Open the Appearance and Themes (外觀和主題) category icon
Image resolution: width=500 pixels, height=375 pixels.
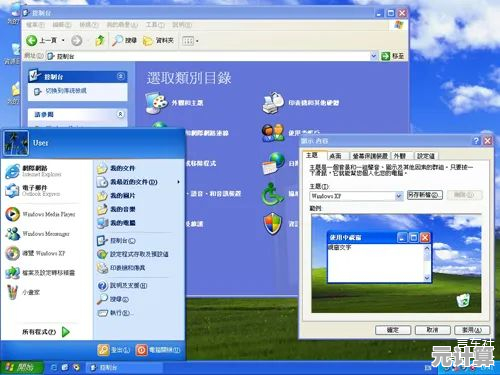156,103
